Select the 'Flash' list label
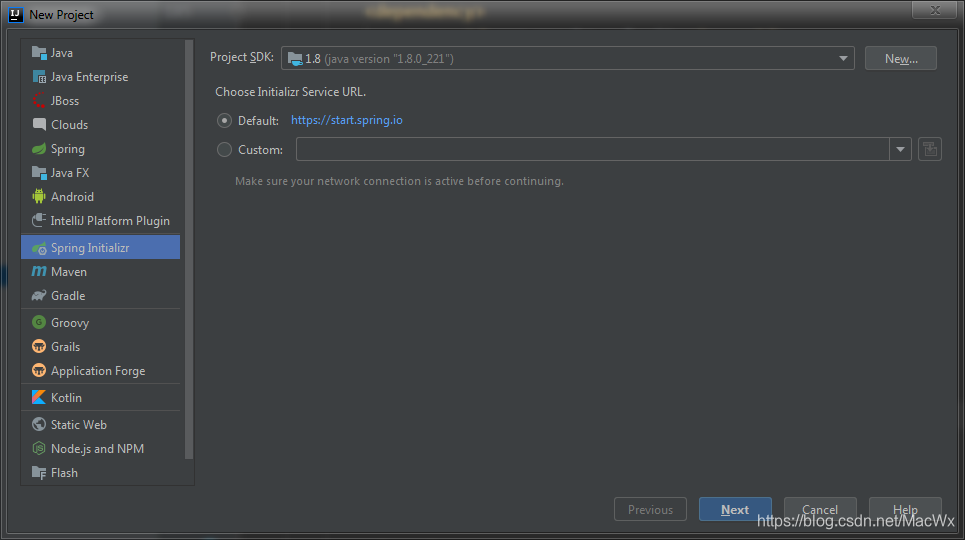The width and height of the screenshot is (965, 540). pyautogui.click(x=65, y=473)
